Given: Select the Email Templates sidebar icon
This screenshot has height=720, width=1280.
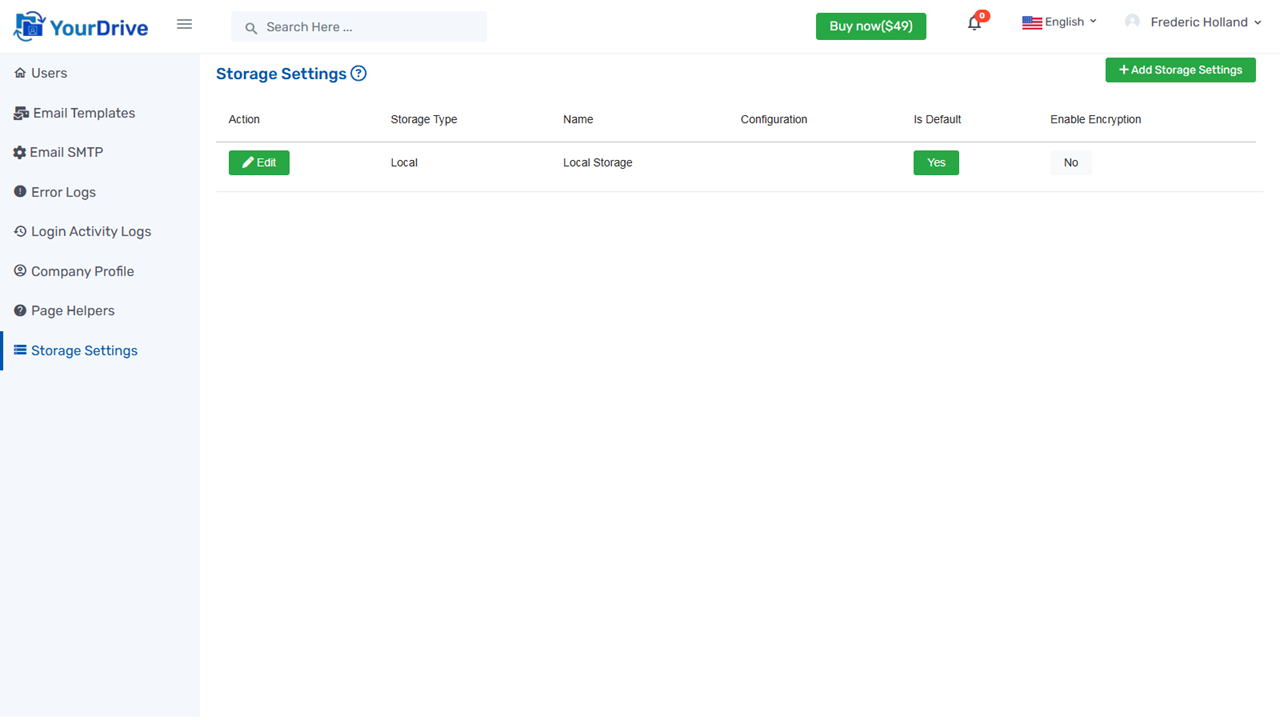Looking at the screenshot, I should pos(19,113).
